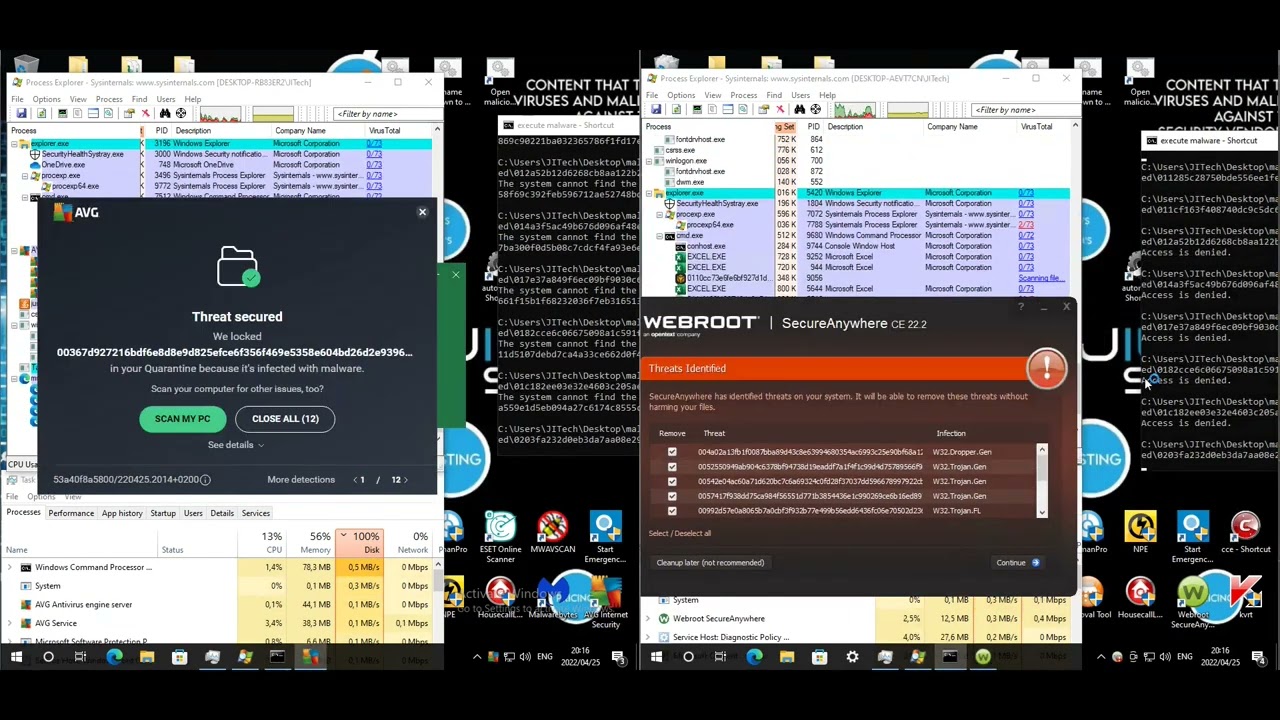Expand Webroot SecureAnywhere row in right Task Manager

(x=648, y=618)
